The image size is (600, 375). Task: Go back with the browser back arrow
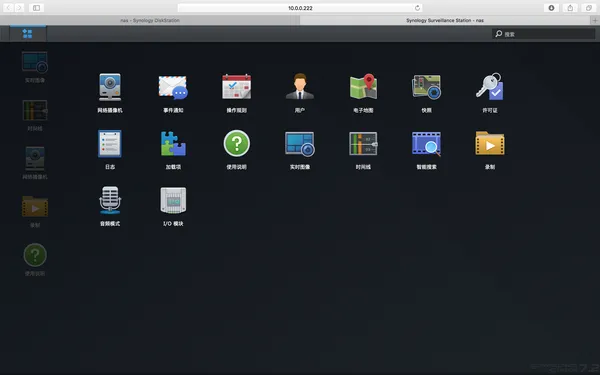tap(8, 8)
